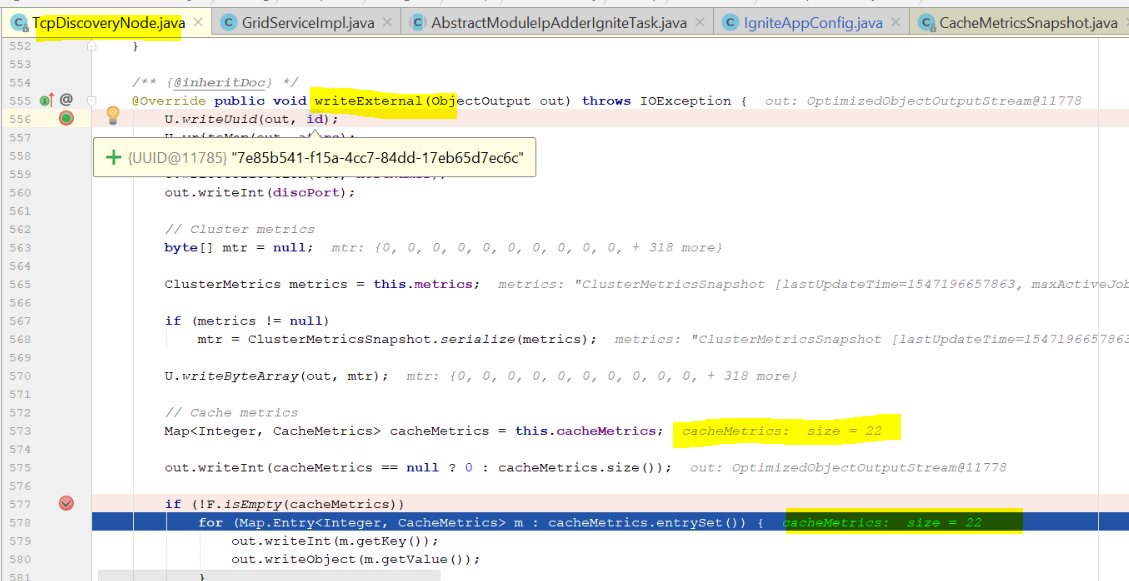
Task: Close the GridServiceImpl.java tab
Action: point(387,23)
